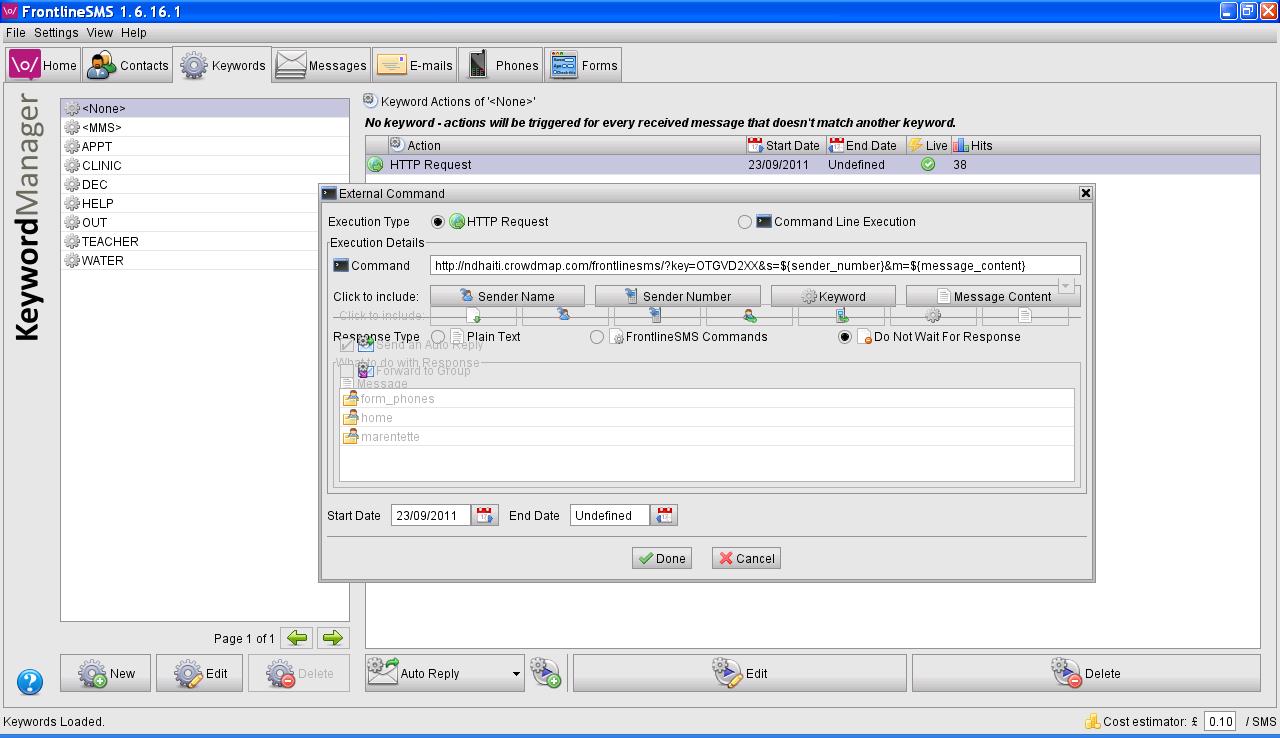Insert Sender Number into command
The image size is (1280, 738).
point(677,296)
